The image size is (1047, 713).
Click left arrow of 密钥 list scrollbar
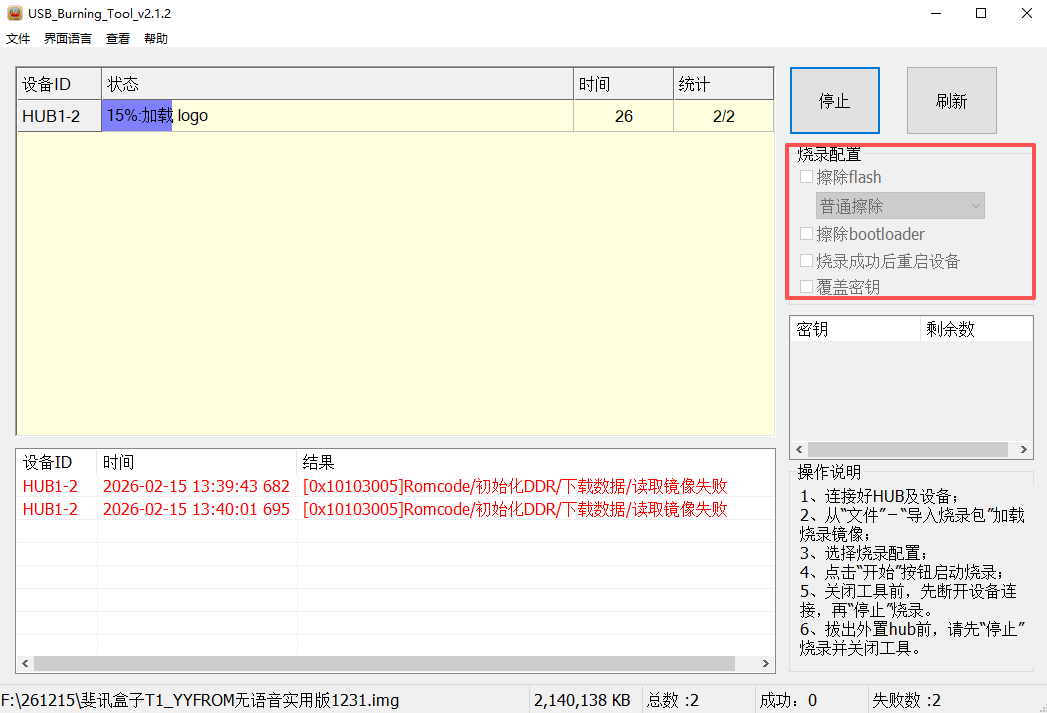[x=798, y=450]
